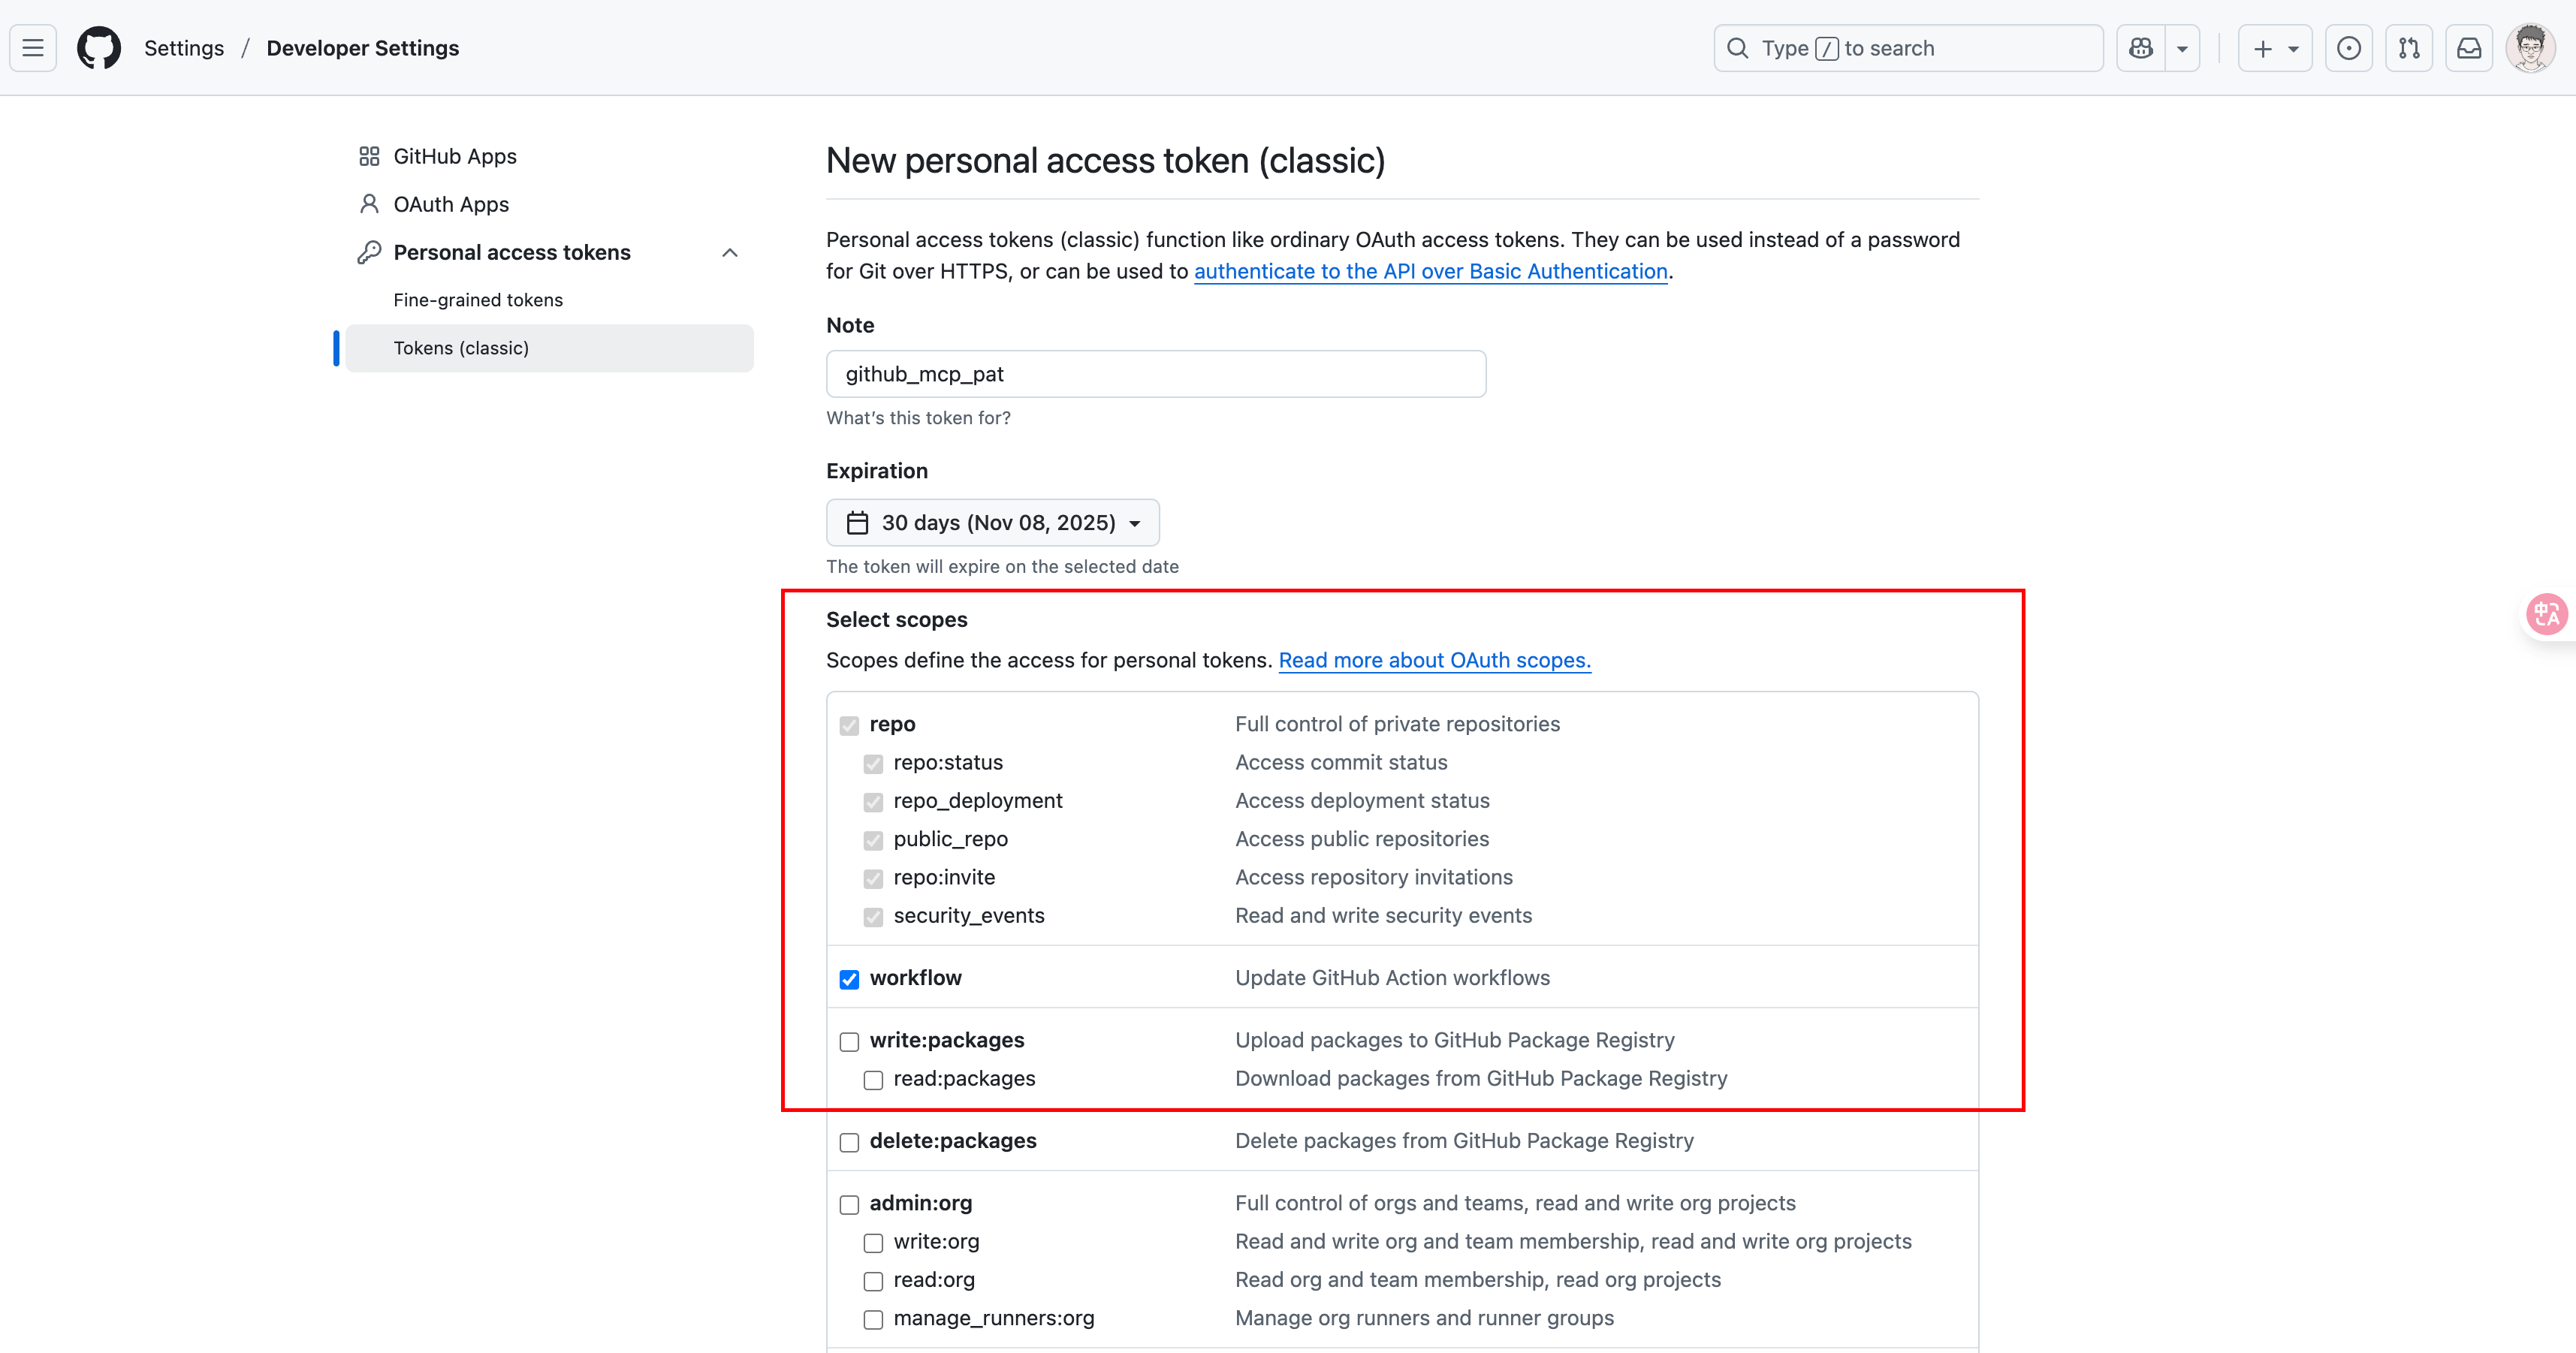
Task: Open Basic Authentication API link
Action: click(1430, 271)
